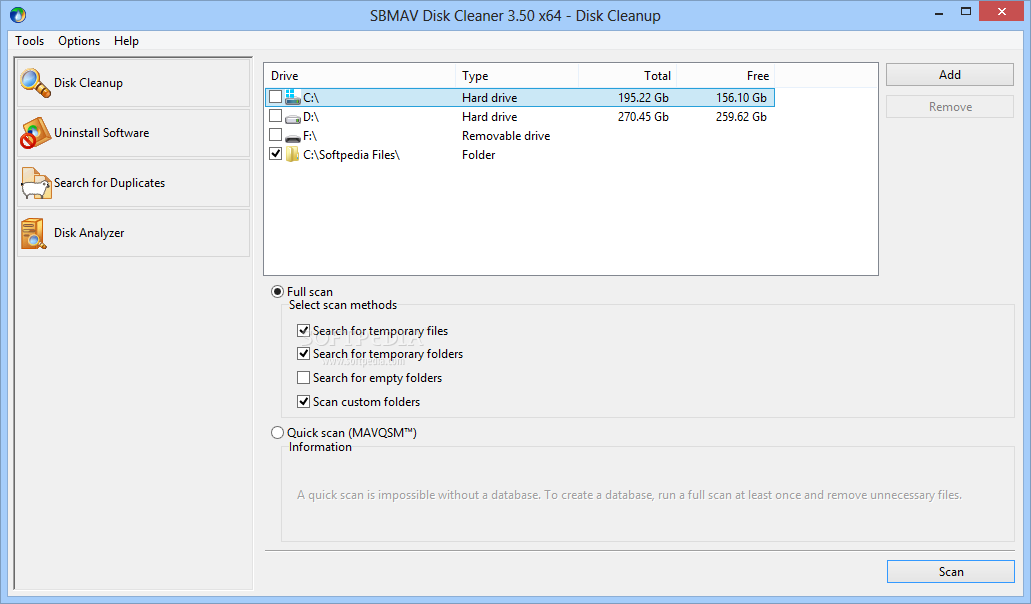Viewport: 1031px width, 604px height.
Task: Click the Removable drive type cell
Action: click(x=506, y=136)
